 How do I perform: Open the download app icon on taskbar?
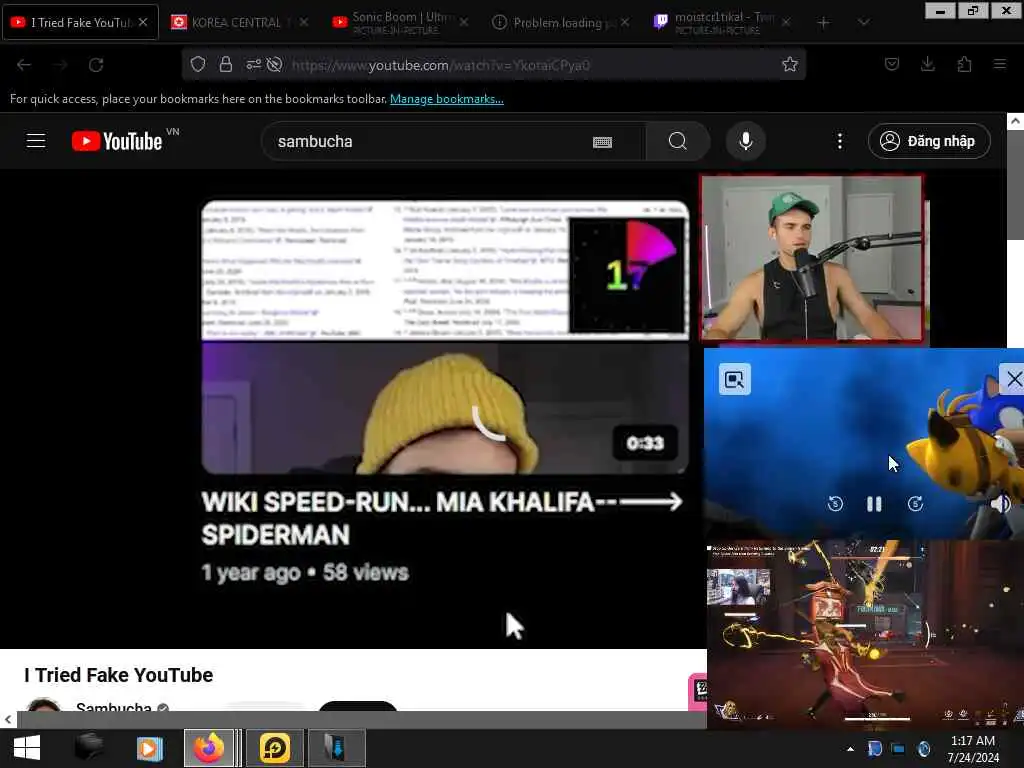coord(336,748)
